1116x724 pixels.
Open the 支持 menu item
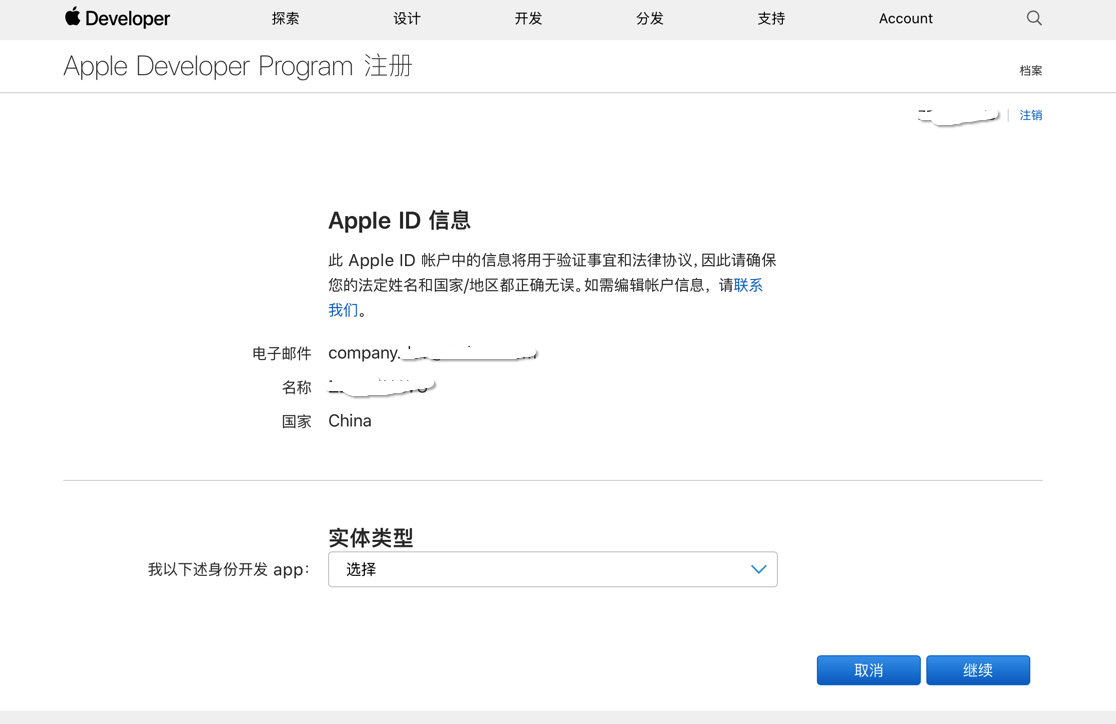(x=772, y=19)
